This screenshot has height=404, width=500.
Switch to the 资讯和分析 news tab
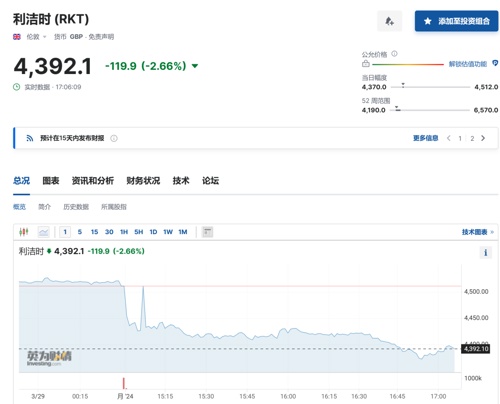[x=93, y=181]
